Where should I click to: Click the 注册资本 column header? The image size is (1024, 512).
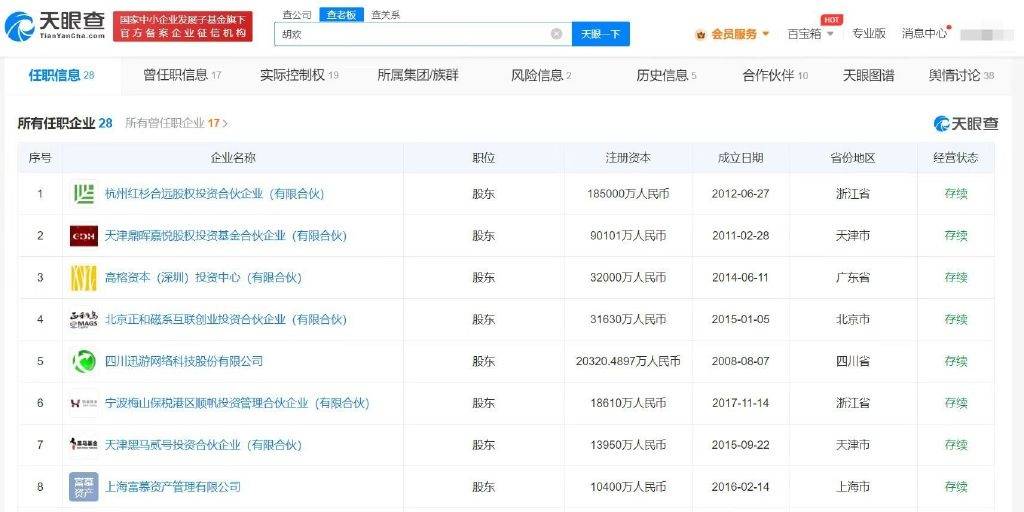628,158
